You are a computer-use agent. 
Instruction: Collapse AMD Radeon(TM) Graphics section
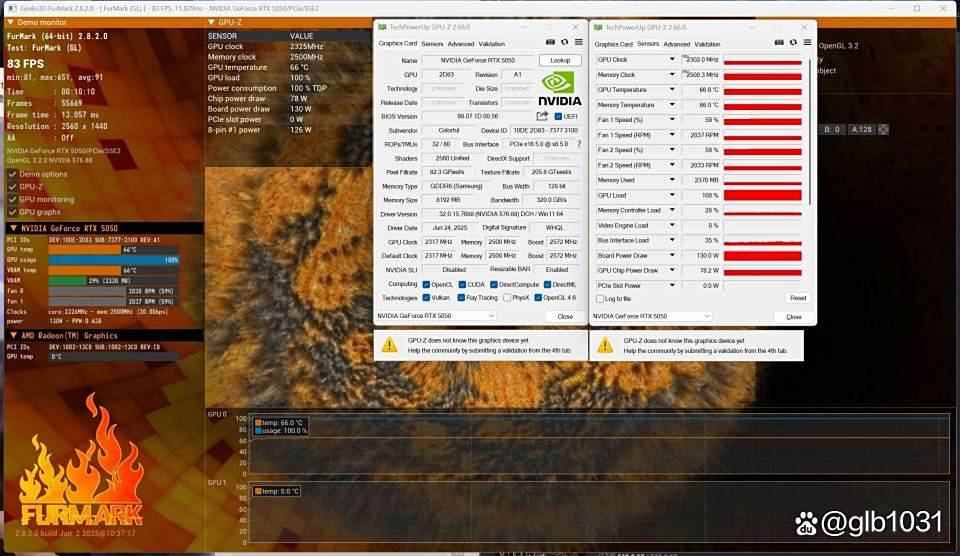13,336
